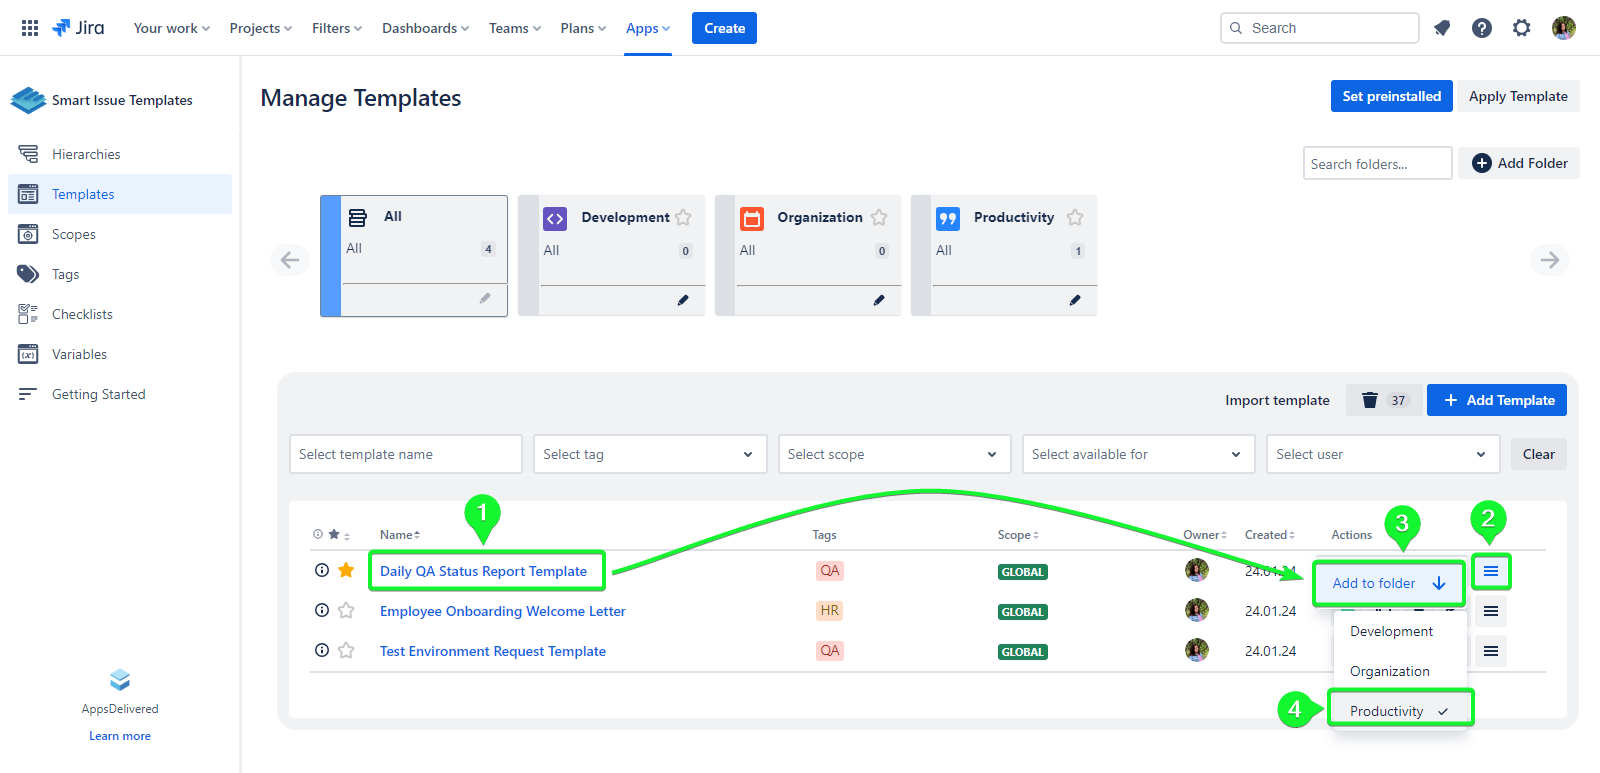Open Jira settings gear icon
The image size is (1600, 773).
click(1521, 28)
